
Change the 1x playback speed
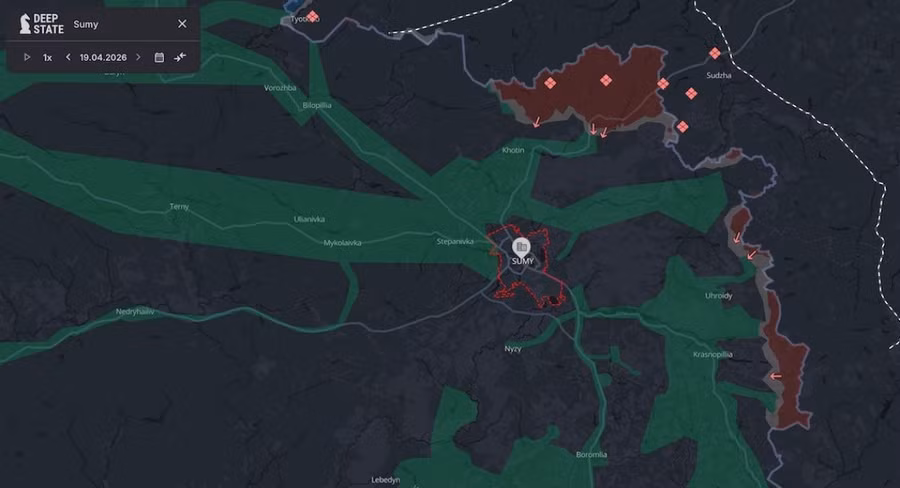click(47, 57)
